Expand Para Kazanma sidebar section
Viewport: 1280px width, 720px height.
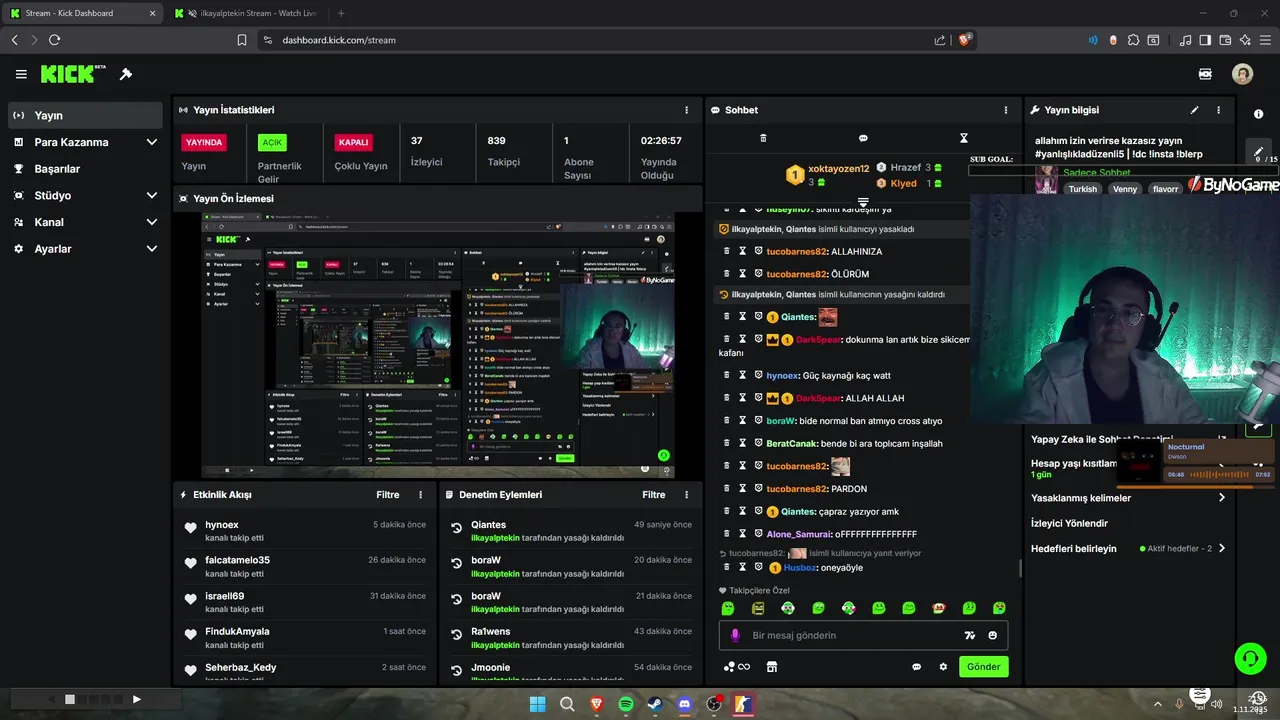[151, 142]
